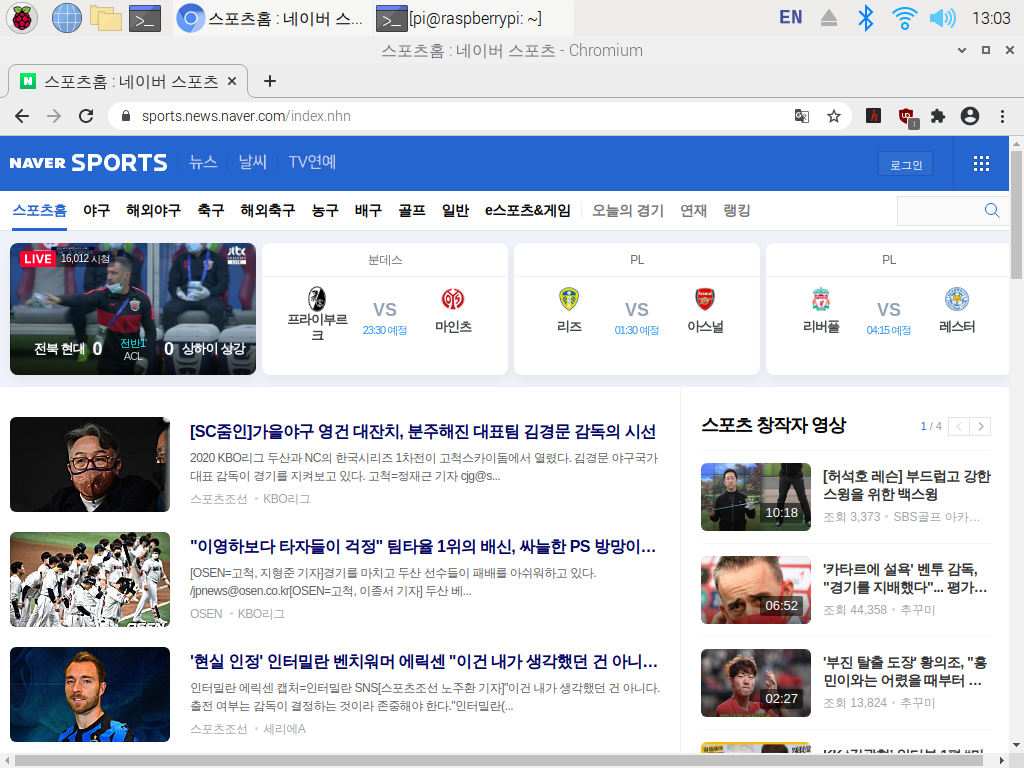Go forward in browser history
Image resolution: width=1024 pixels, height=768 pixels.
(54, 116)
